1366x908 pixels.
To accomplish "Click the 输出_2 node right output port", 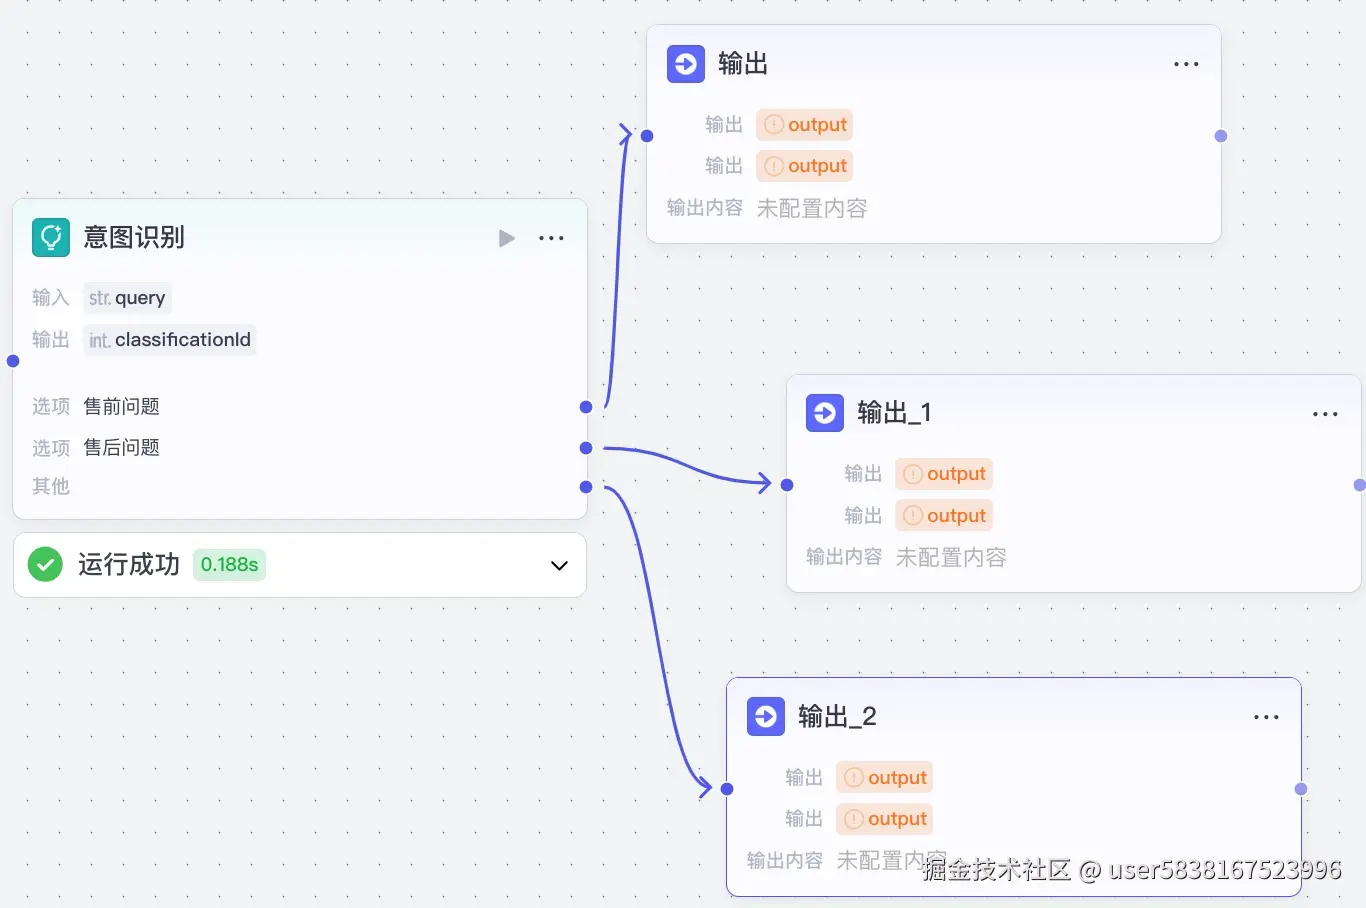I will tap(1301, 789).
